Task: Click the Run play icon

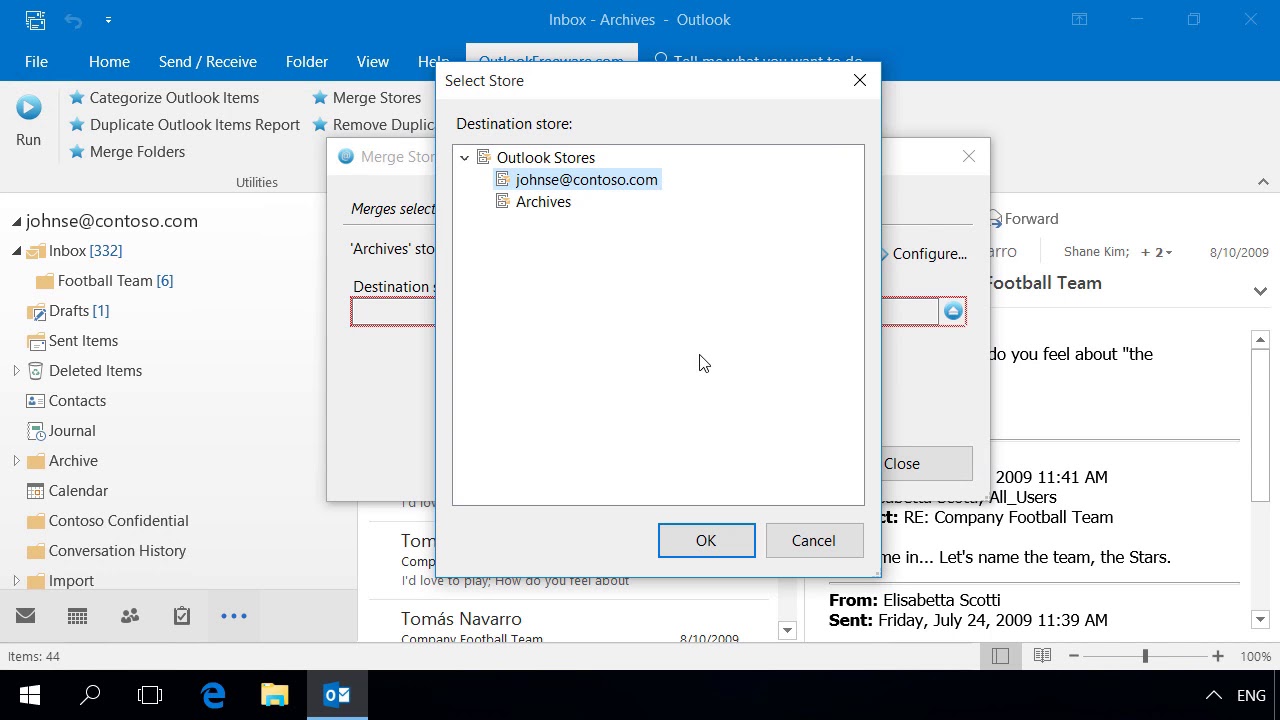Action: click(28, 107)
